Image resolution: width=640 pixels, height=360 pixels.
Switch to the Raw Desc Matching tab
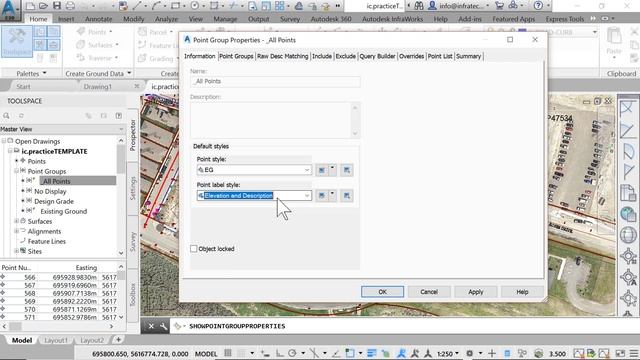coord(282,56)
